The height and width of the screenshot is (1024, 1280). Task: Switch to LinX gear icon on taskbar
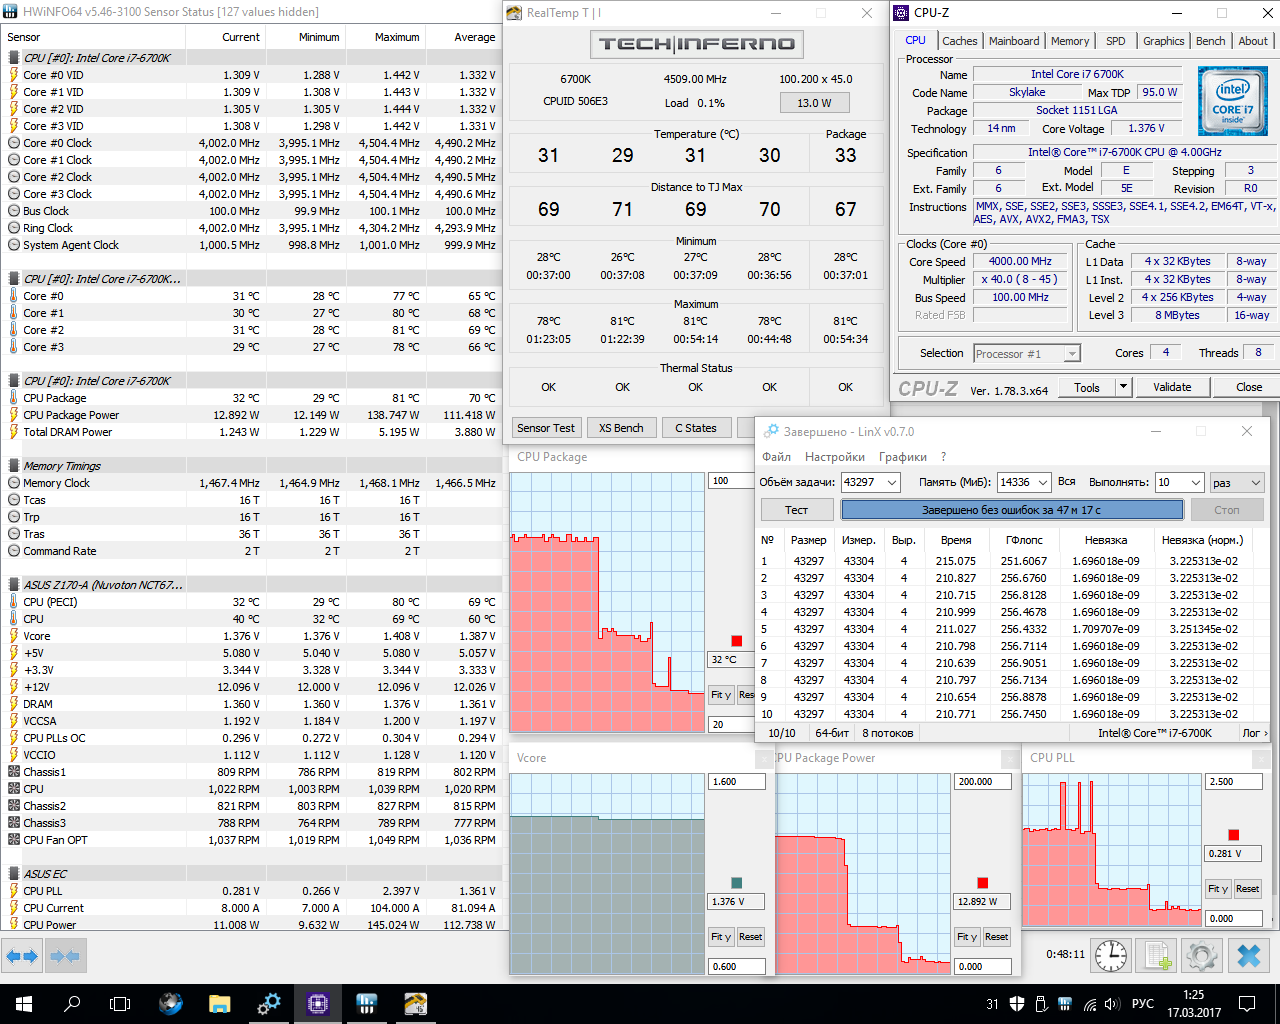click(269, 1004)
